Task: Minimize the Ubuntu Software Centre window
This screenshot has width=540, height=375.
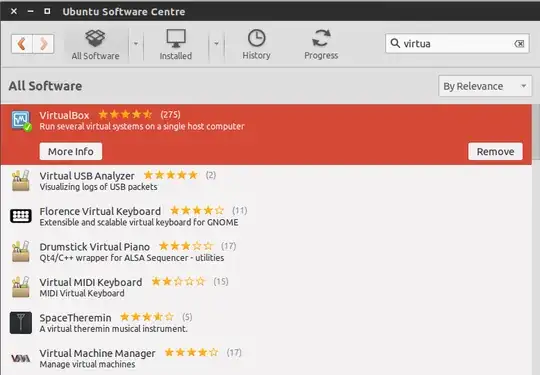Action: tap(30, 11)
